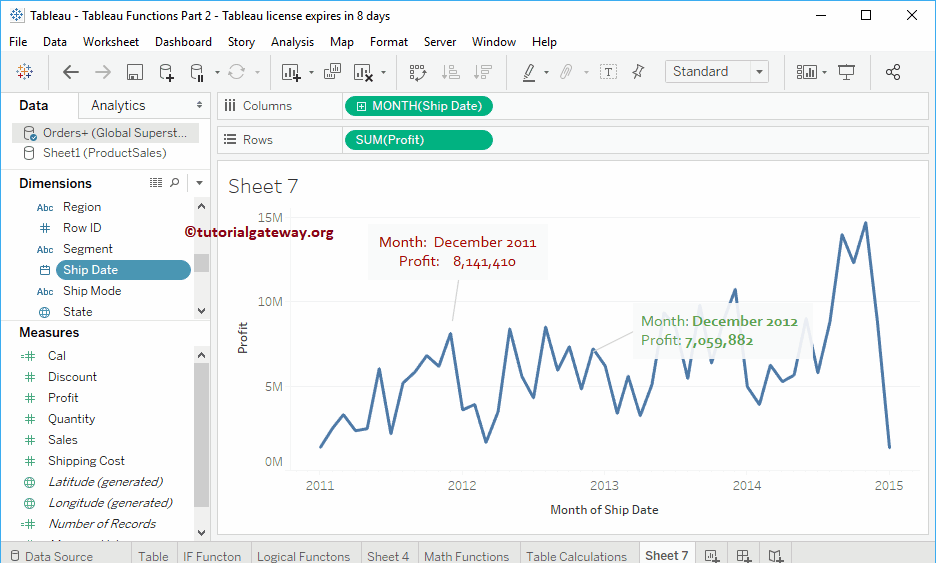Open the Analysis menu
The image size is (936, 563).
pos(292,42)
